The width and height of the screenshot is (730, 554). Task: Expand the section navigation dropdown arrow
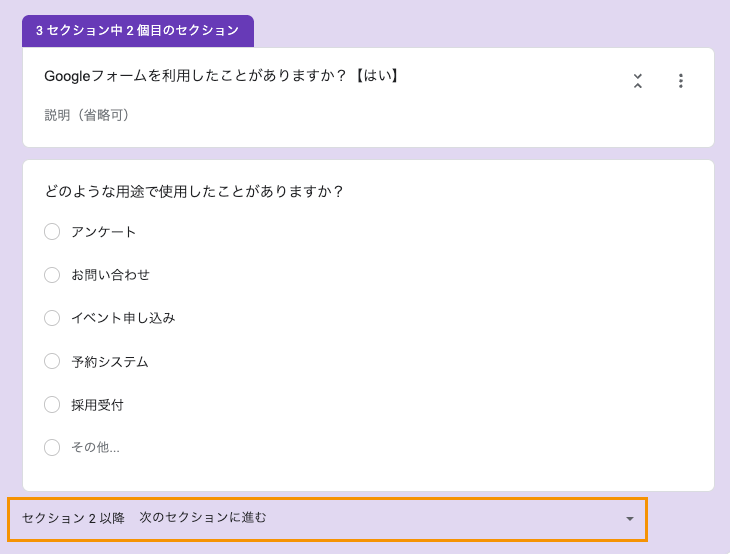pyautogui.click(x=629, y=519)
